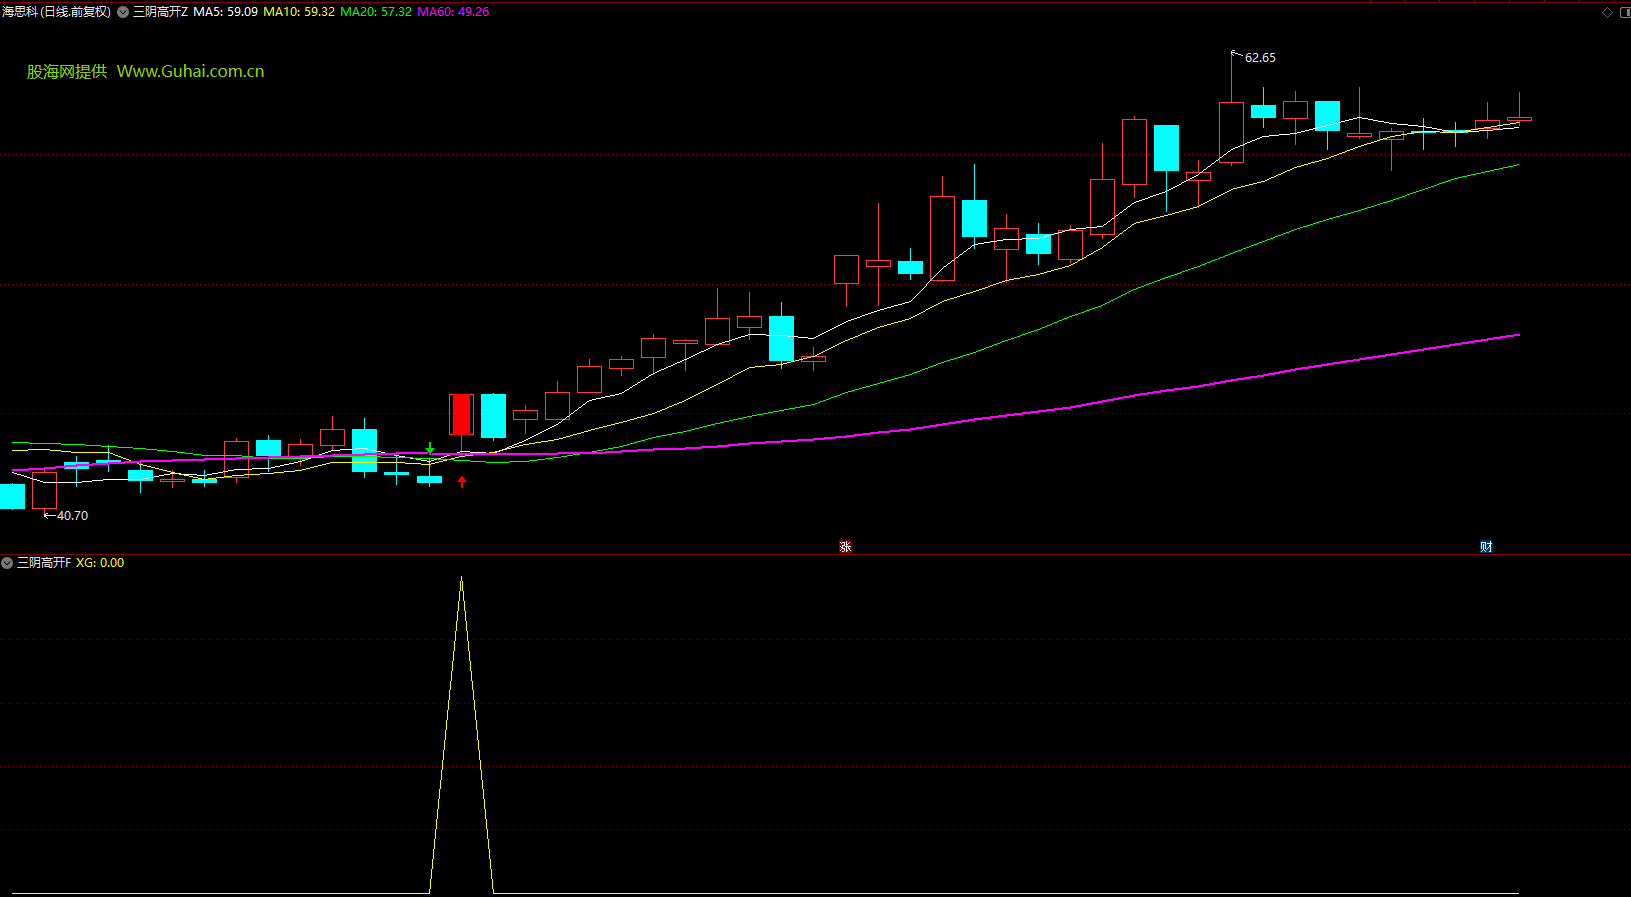1631x897 pixels.
Task: Click the 40.70 low price label
Action: pyautogui.click(x=72, y=516)
